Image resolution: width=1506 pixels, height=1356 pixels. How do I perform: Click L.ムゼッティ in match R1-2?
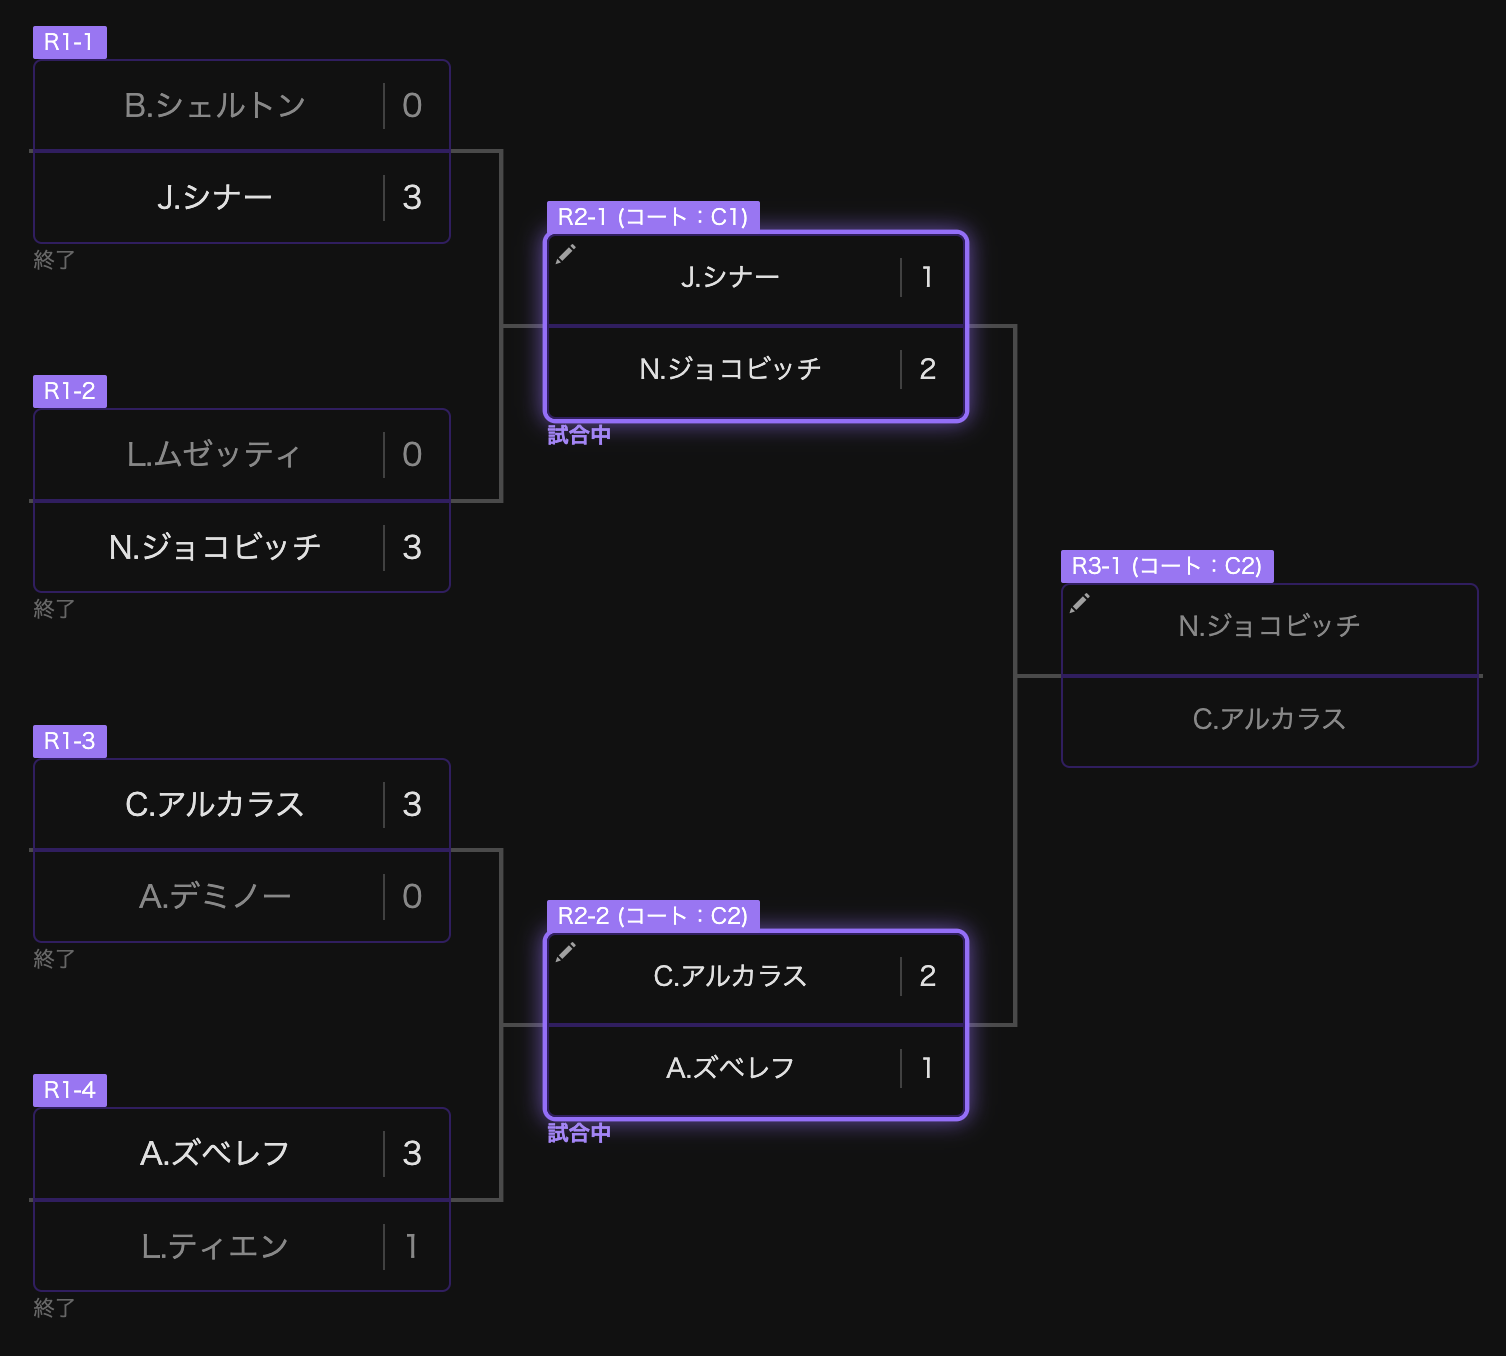[213, 454]
